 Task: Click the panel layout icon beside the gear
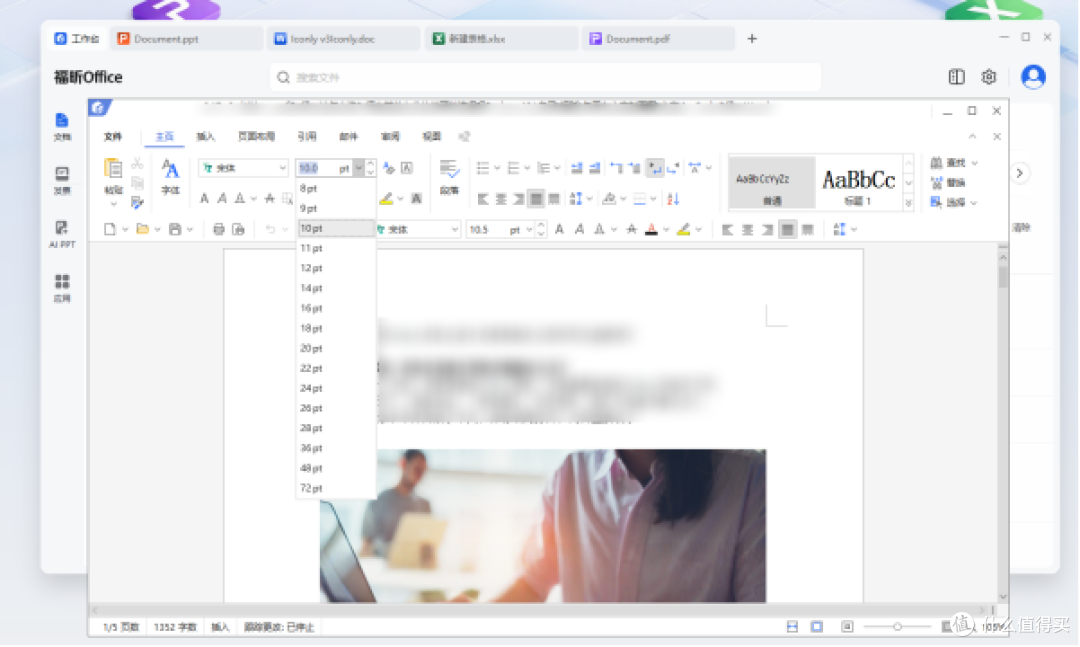tap(957, 76)
